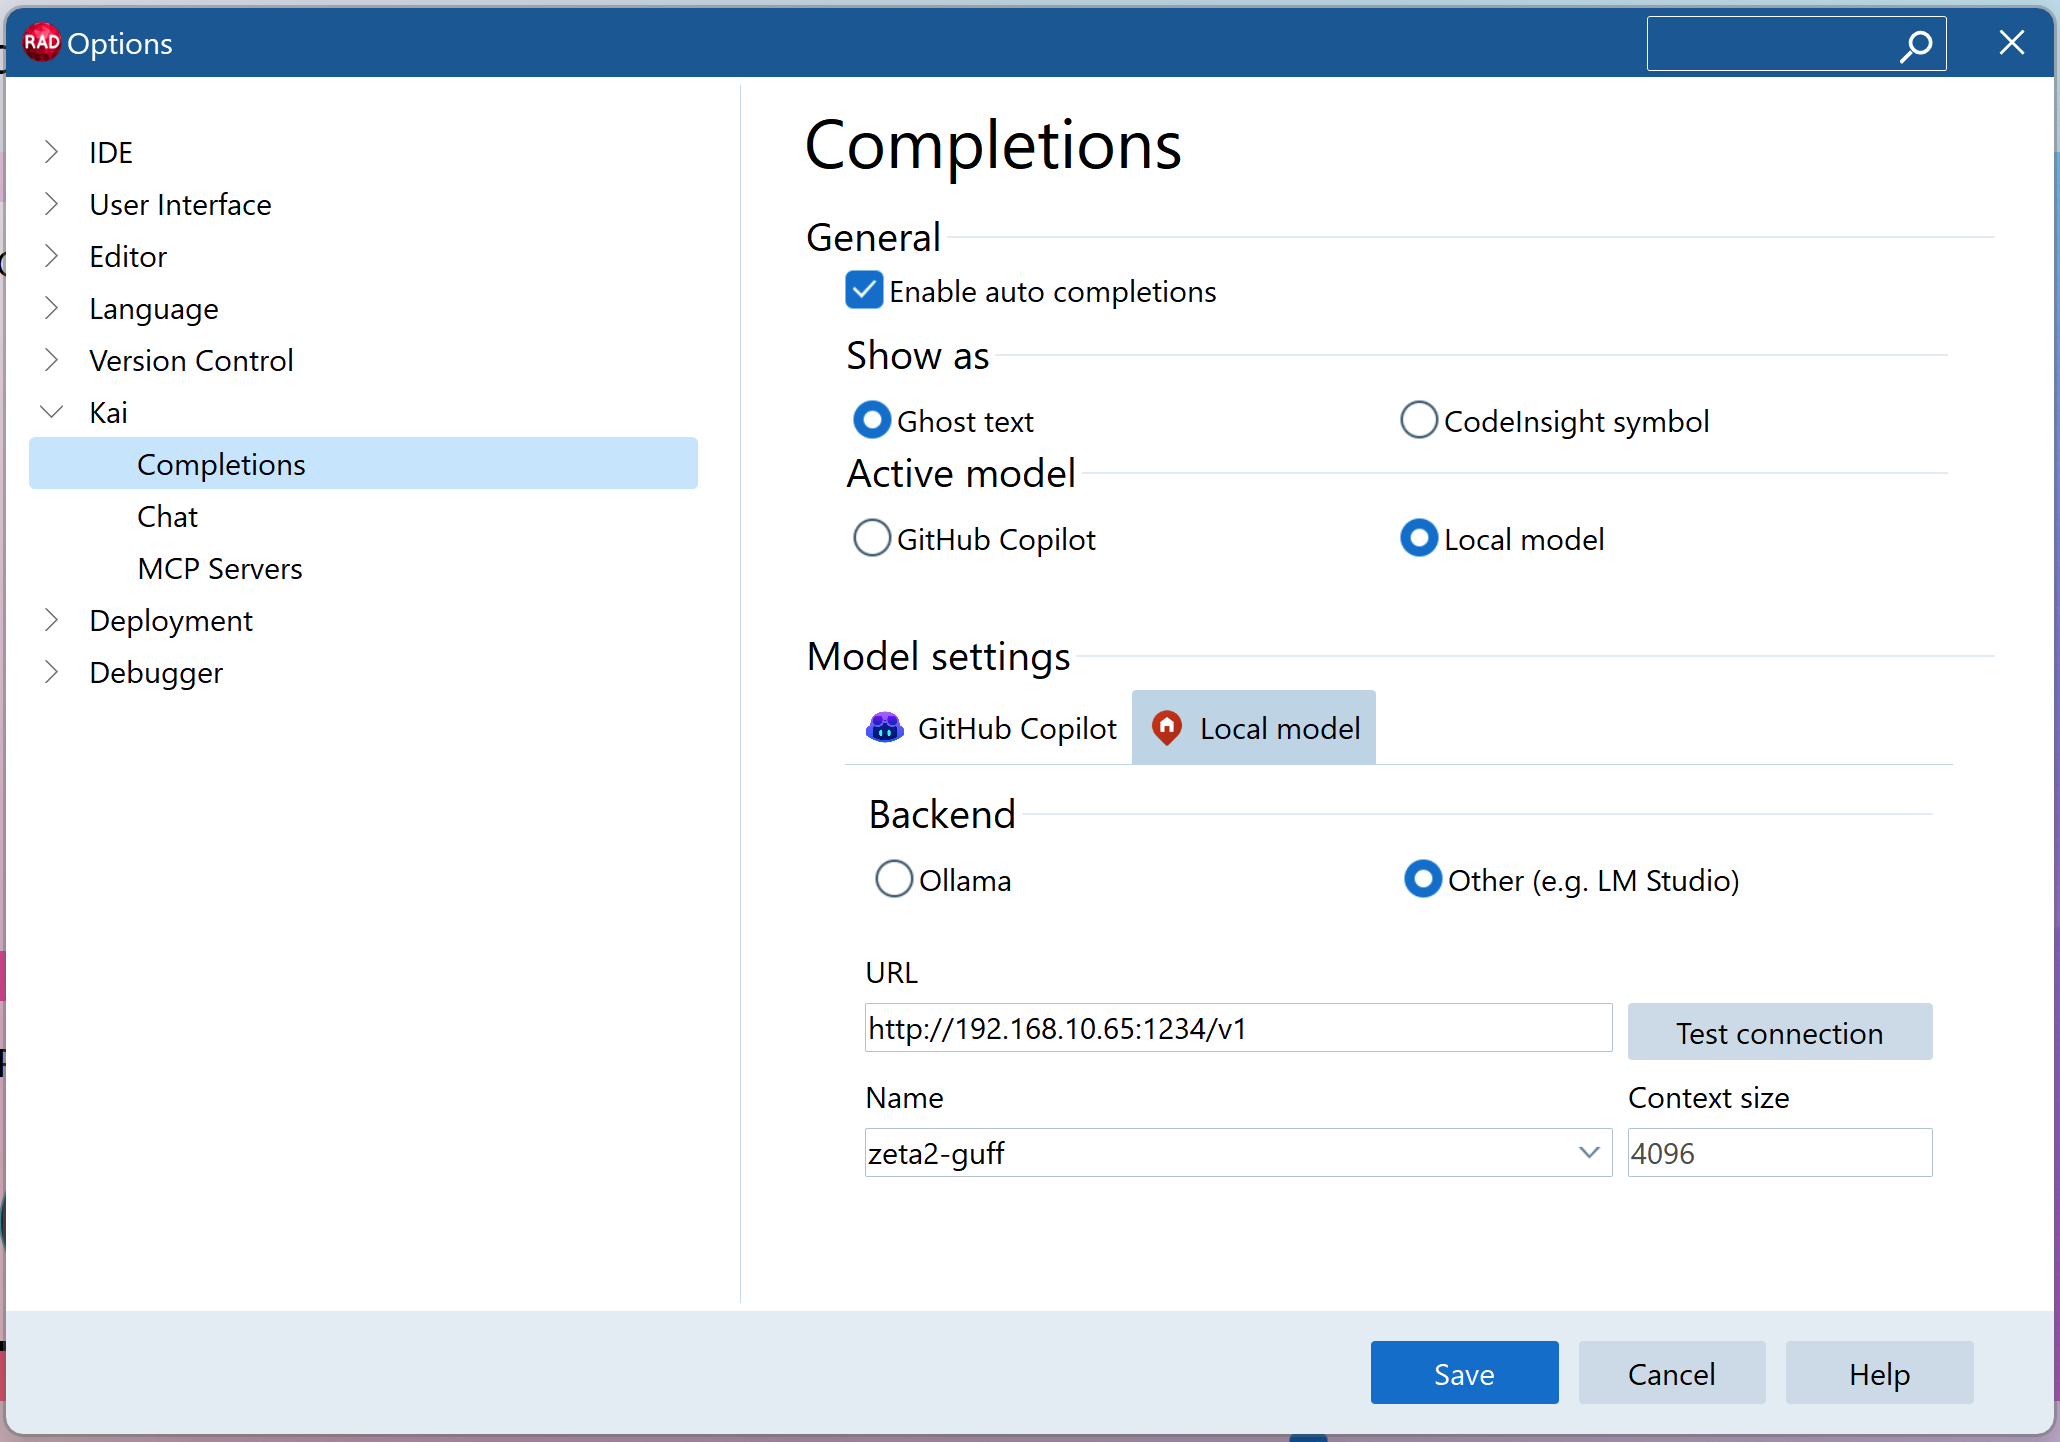The height and width of the screenshot is (1442, 2060).
Task: Expand the Version Control tree node
Action: pyautogui.click(x=52, y=360)
